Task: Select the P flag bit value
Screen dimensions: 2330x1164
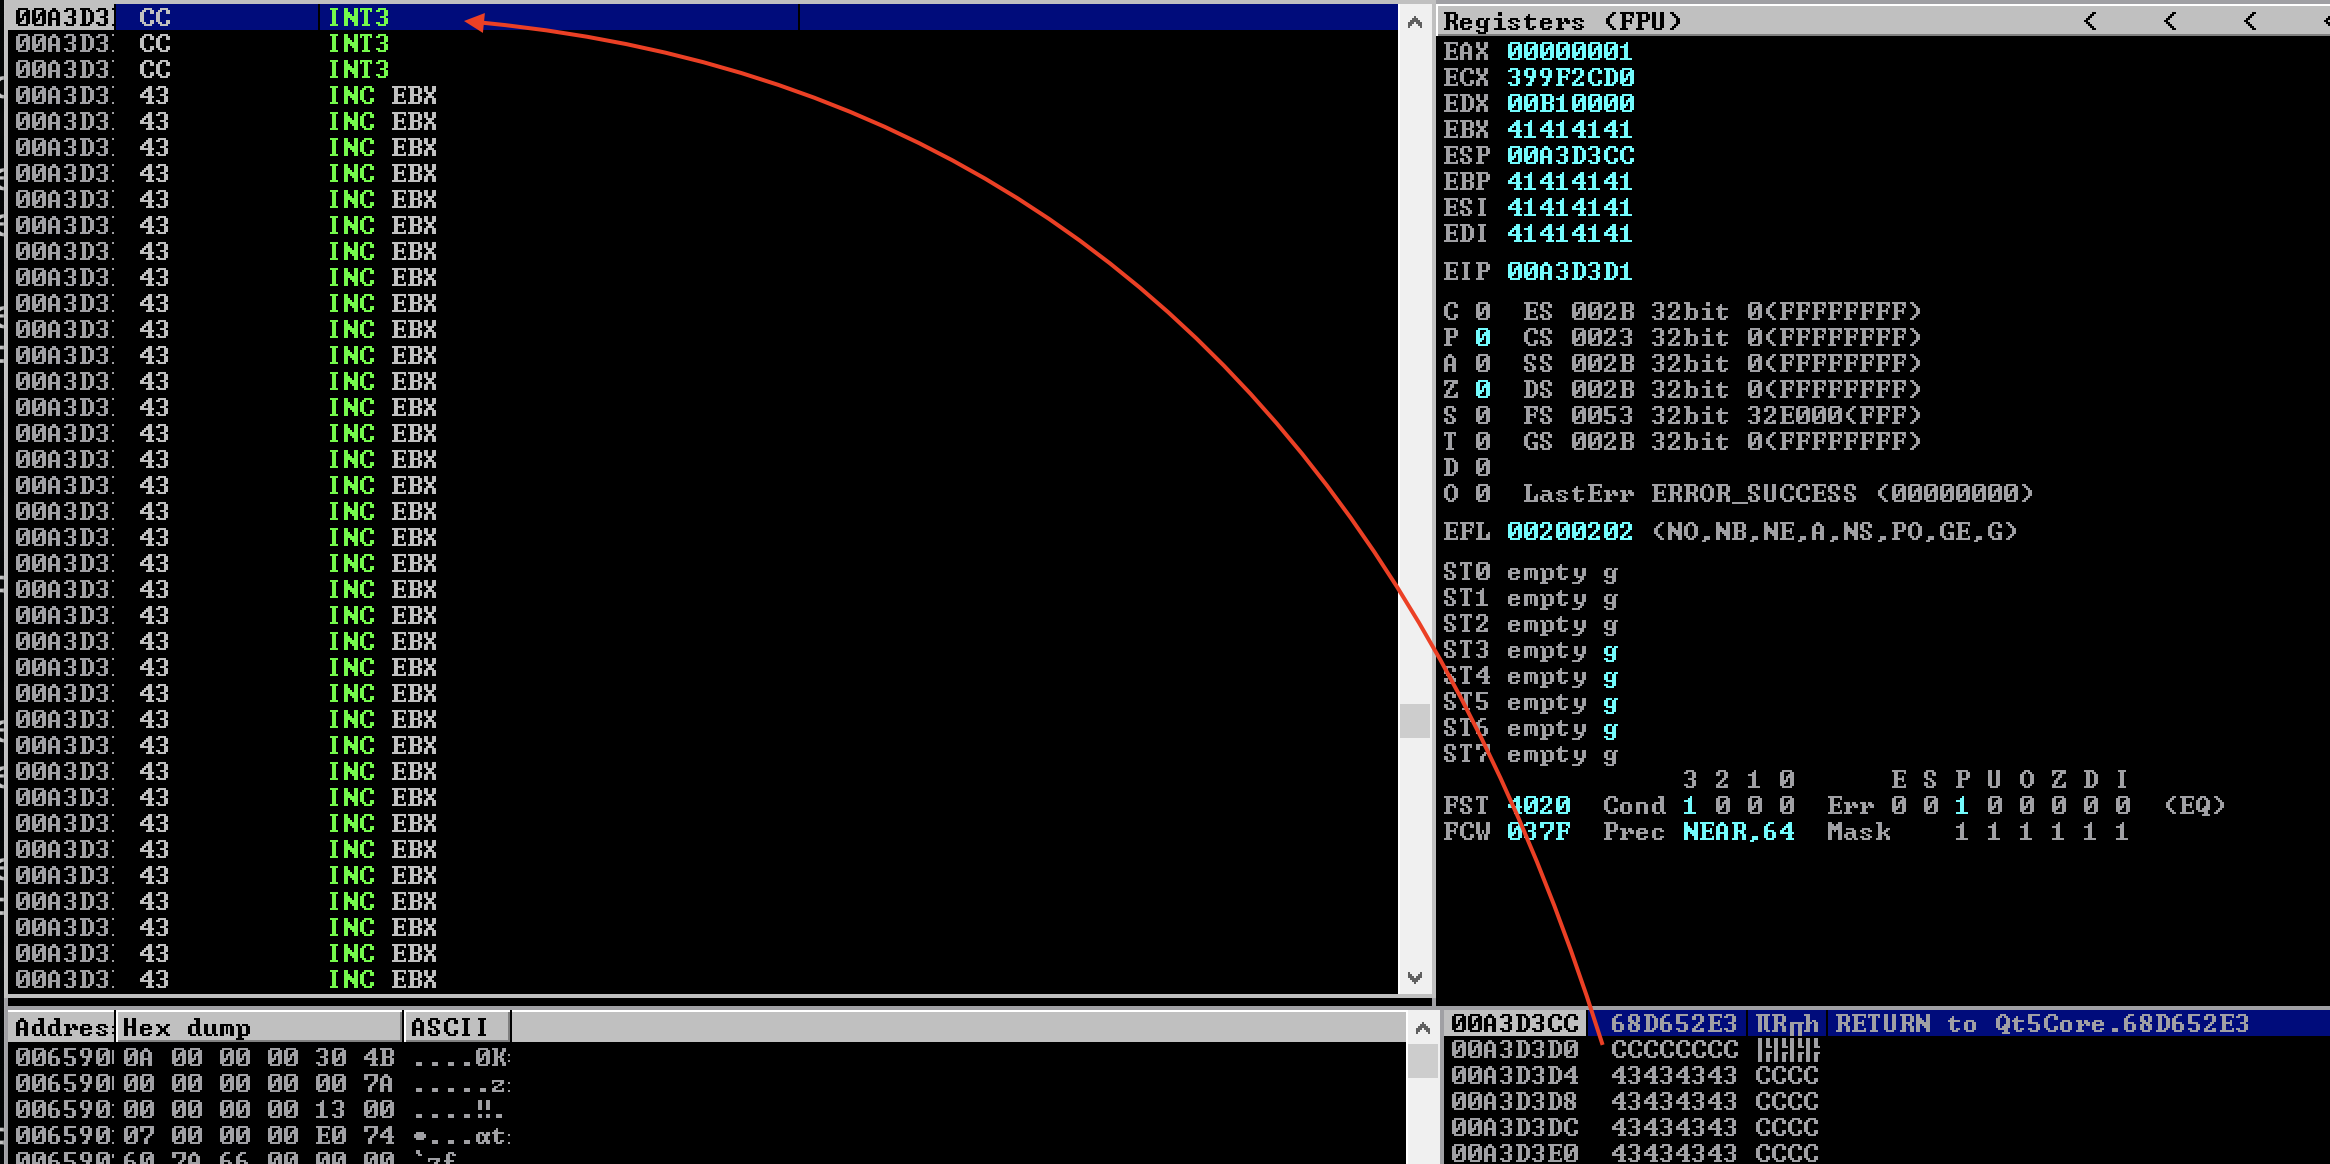Action: [x=1482, y=337]
